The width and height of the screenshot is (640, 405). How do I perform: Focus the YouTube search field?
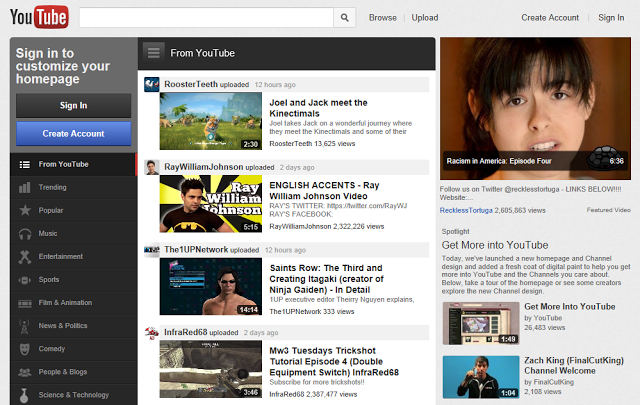(207, 18)
